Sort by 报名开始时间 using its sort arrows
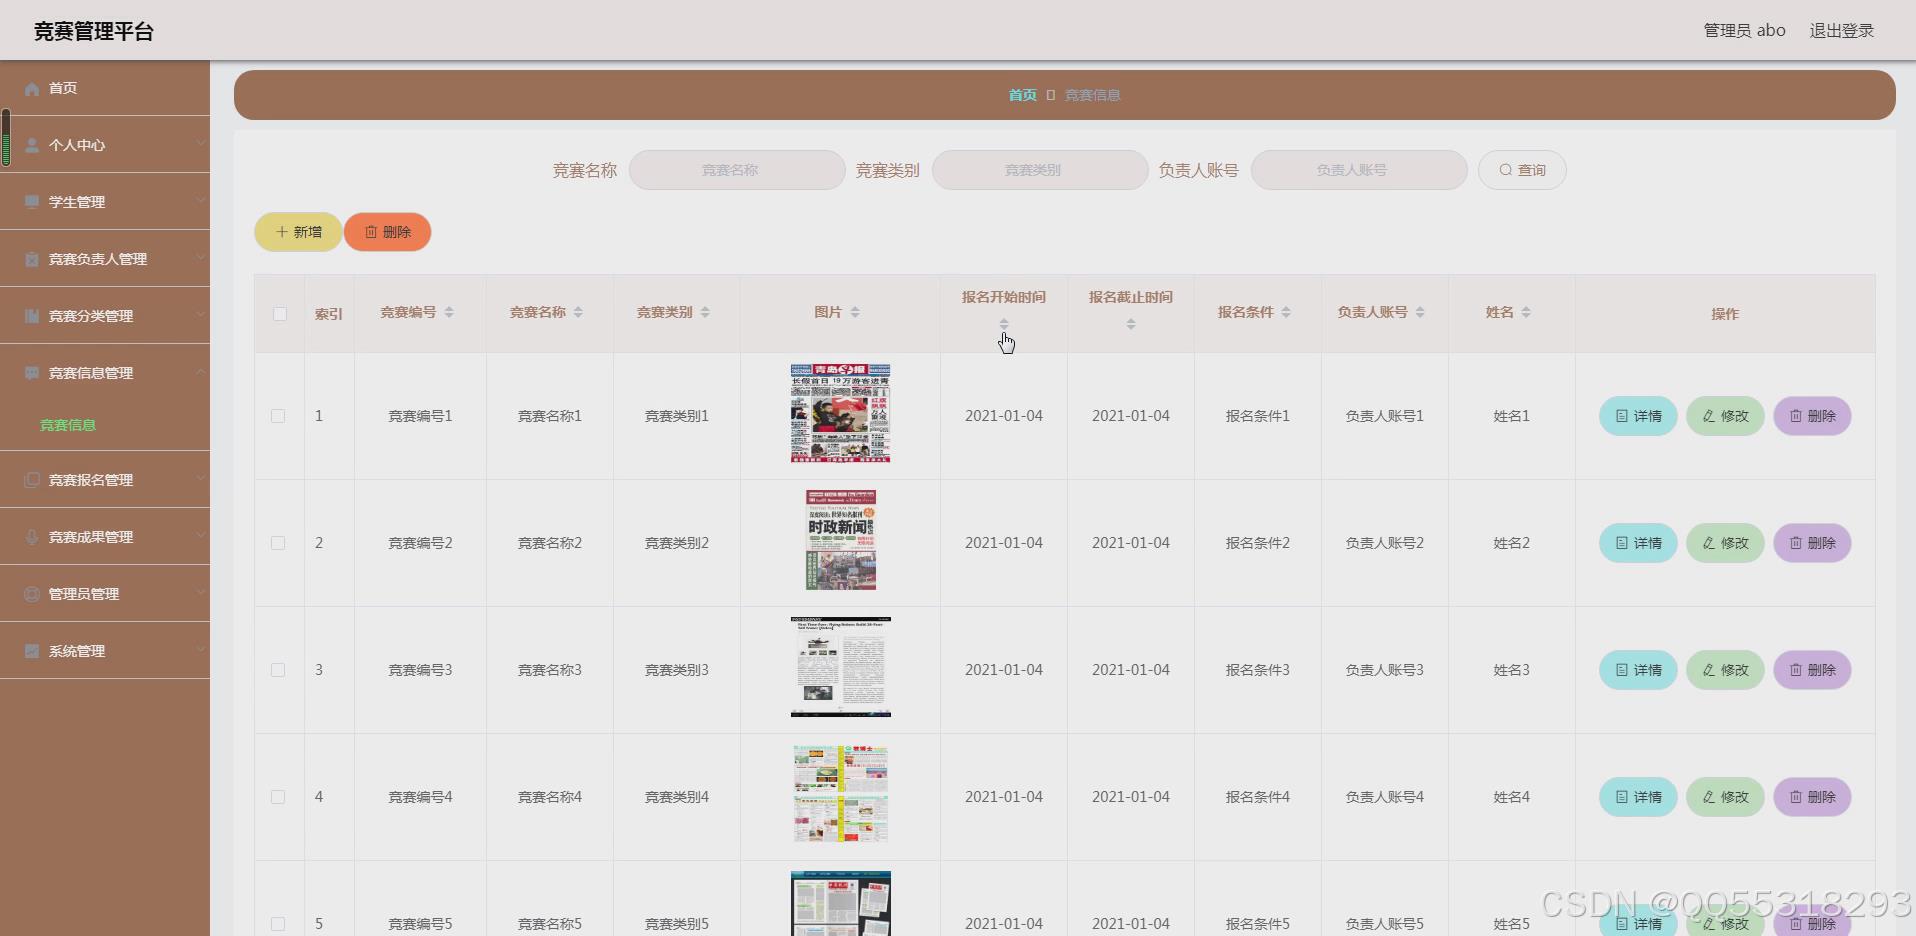Image resolution: width=1916 pixels, height=936 pixels. tap(1004, 324)
